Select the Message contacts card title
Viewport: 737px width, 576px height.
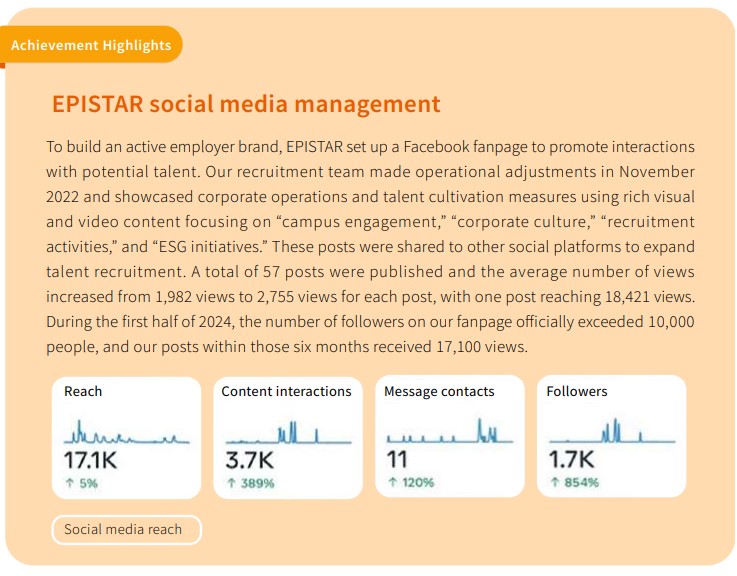pos(439,392)
